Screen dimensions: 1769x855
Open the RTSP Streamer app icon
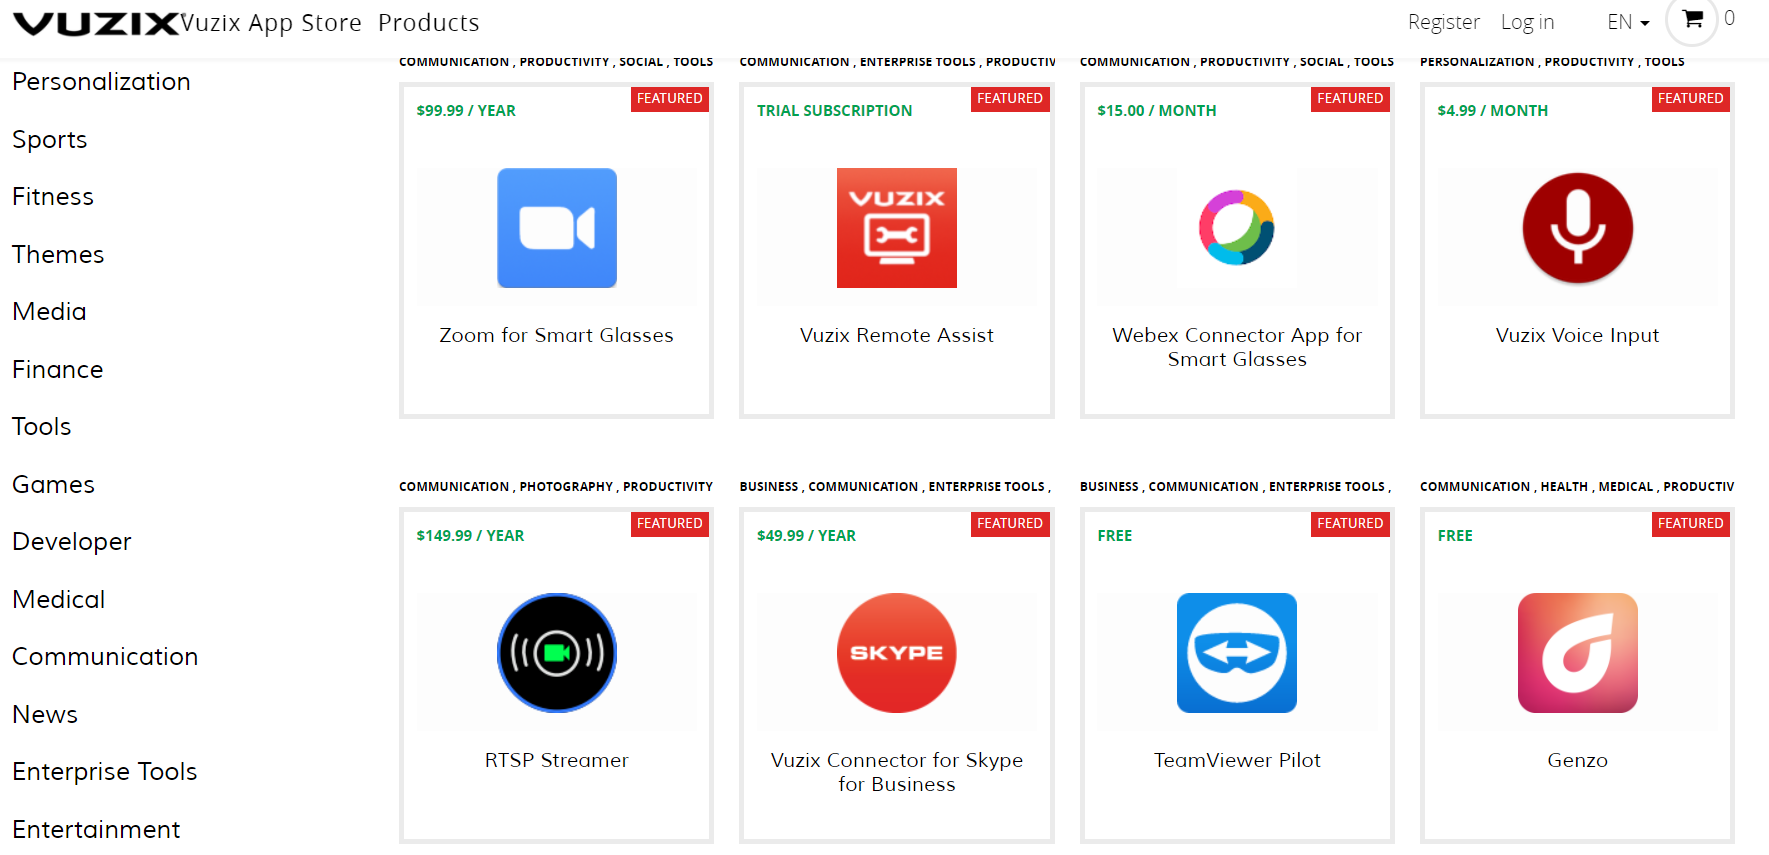point(557,653)
